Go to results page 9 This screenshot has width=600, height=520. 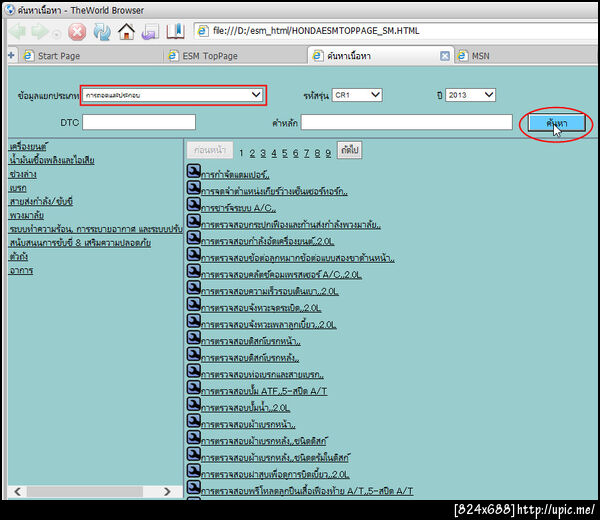tap(328, 153)
